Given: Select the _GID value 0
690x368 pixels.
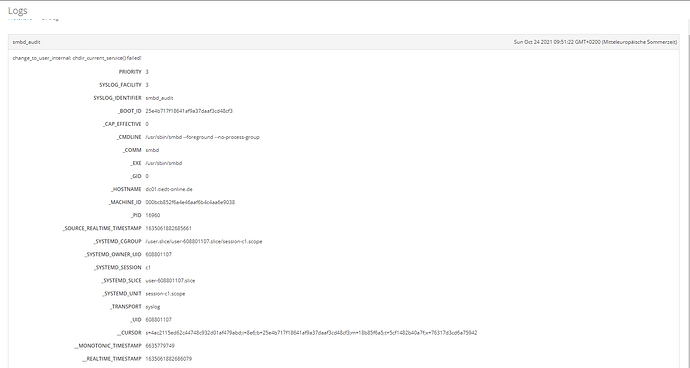Looking at the screenshot, I should tap(147, 176).
